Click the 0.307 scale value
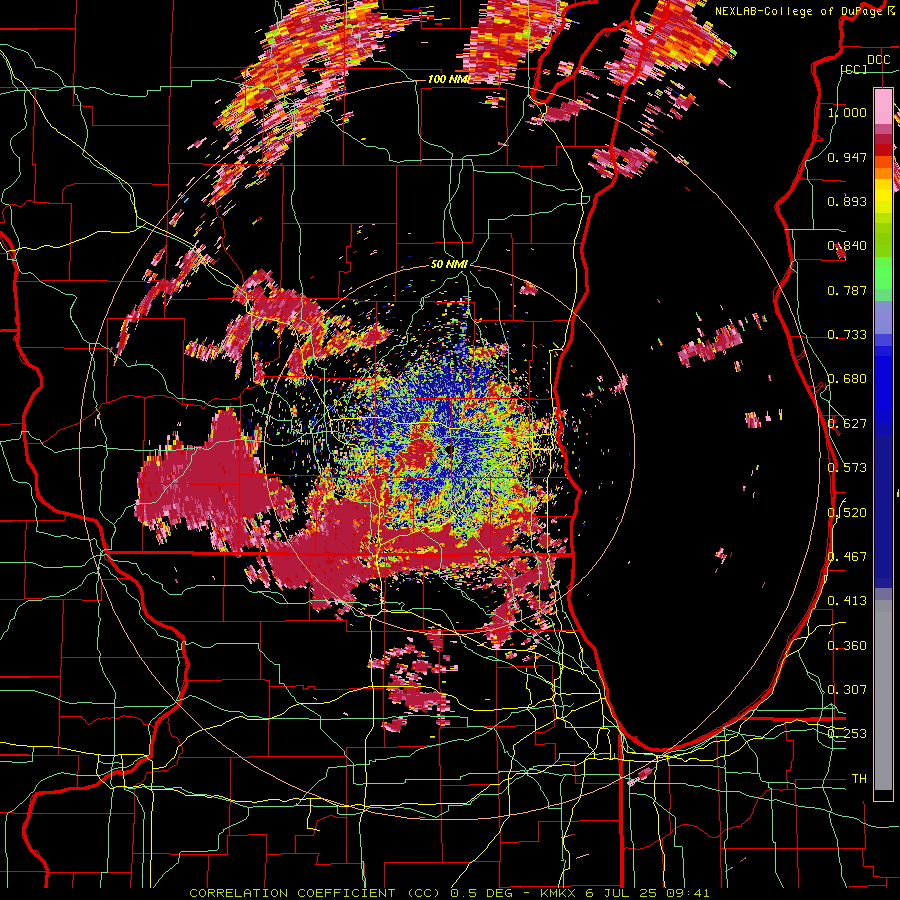The image size is (900, 900). click(x=847, y=690)
